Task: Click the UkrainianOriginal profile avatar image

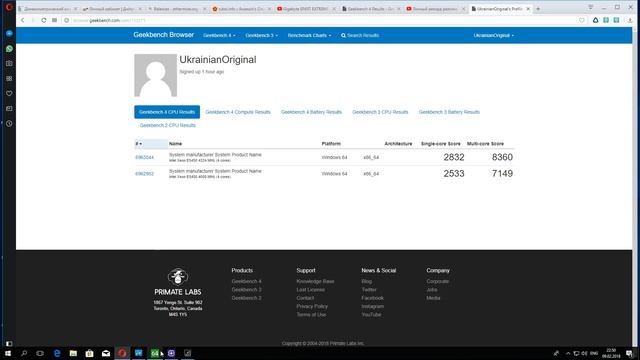Action: tap(156, 75)
